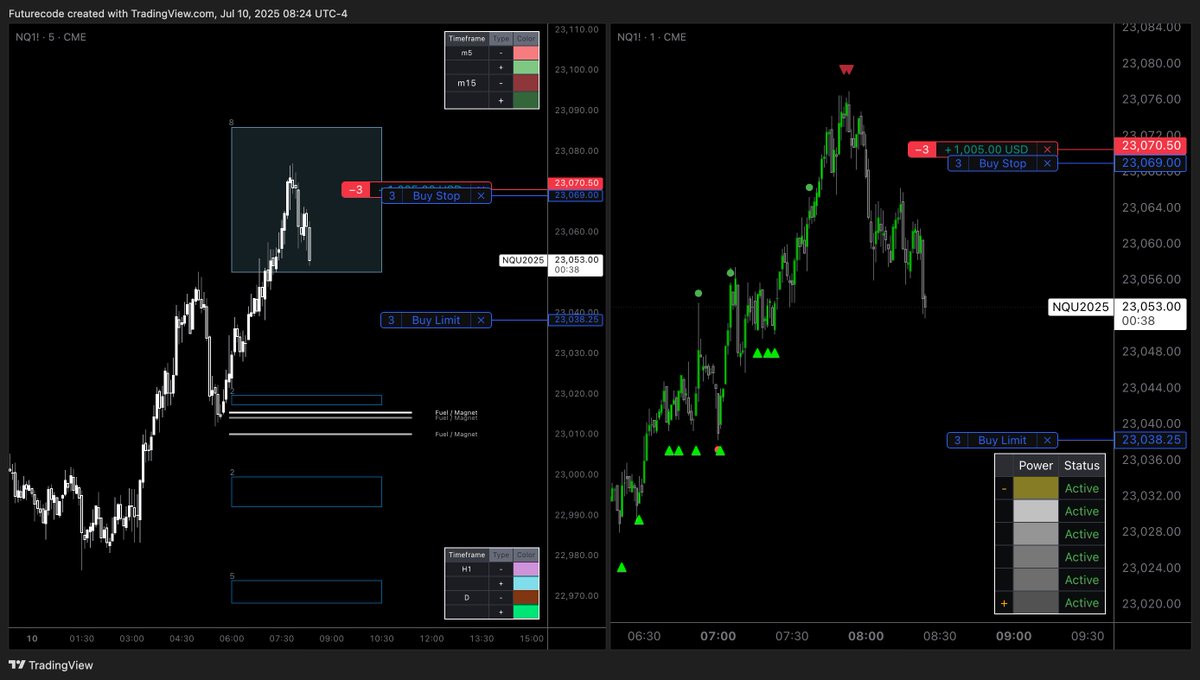Select Buy Stop label on 5-minute chart
Screen dimensions: 1200x680
click(x=436, y=196)
